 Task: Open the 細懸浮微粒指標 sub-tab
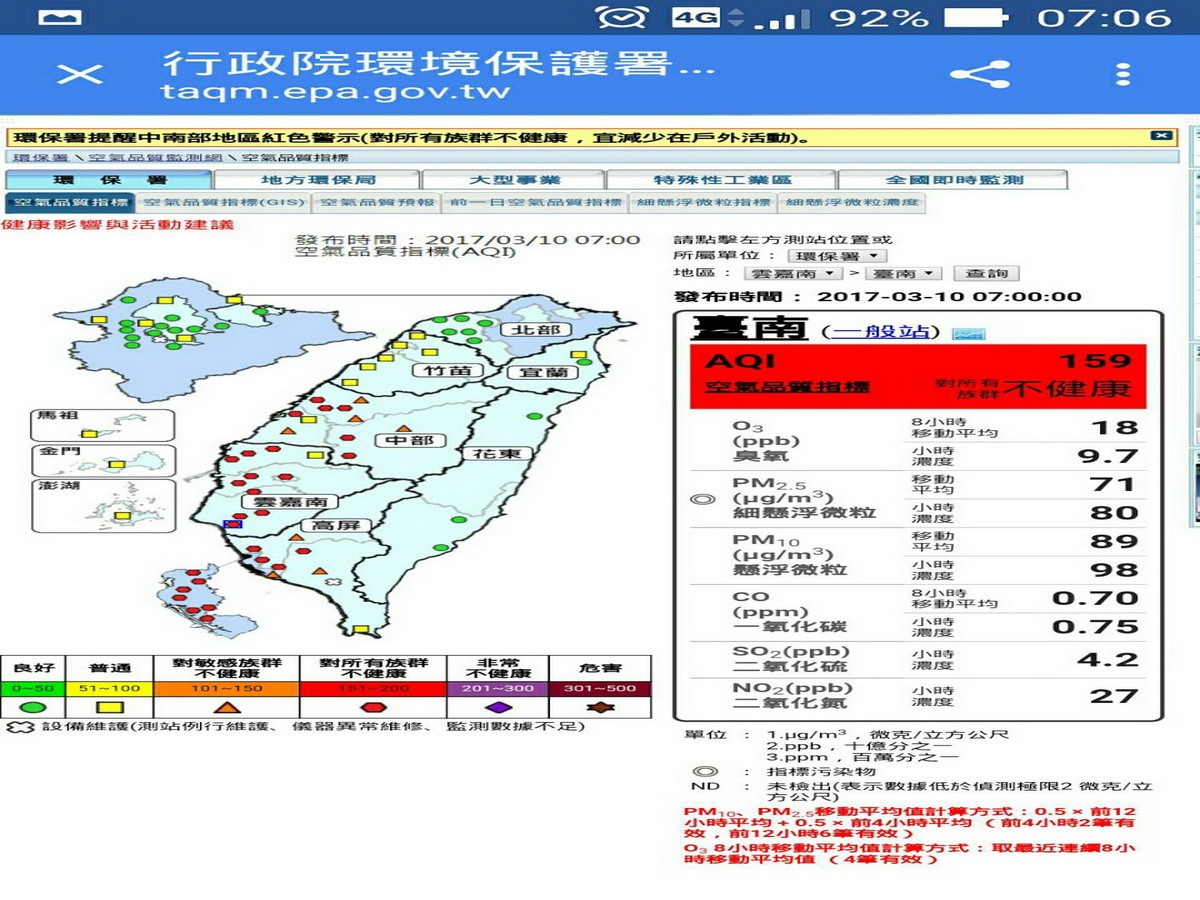(x=704, y=203)
